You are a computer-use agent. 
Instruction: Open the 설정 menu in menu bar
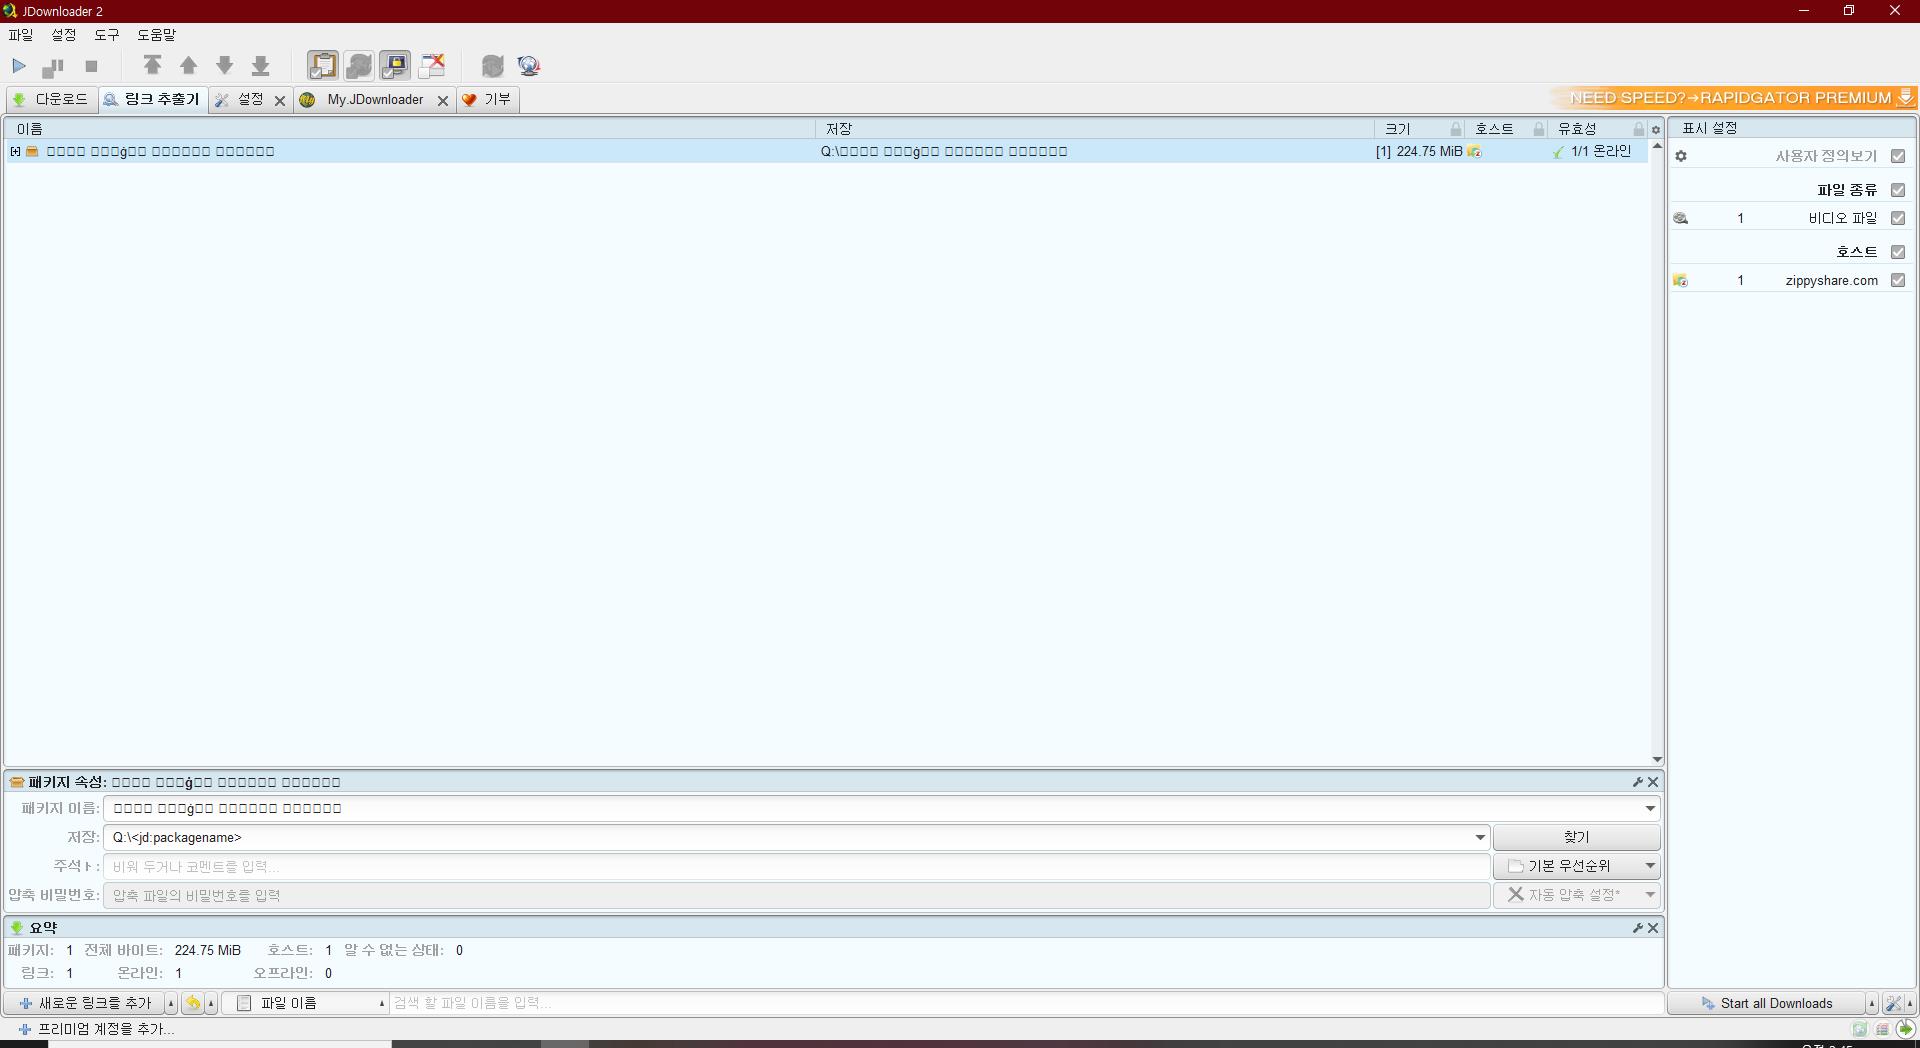[64, 35]
